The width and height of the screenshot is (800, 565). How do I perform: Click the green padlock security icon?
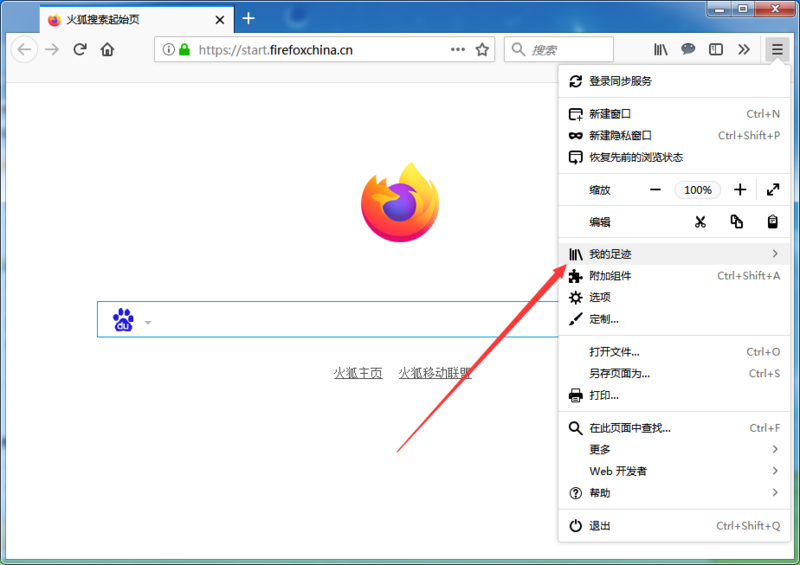pyautogui.click(x=185, y=50)
